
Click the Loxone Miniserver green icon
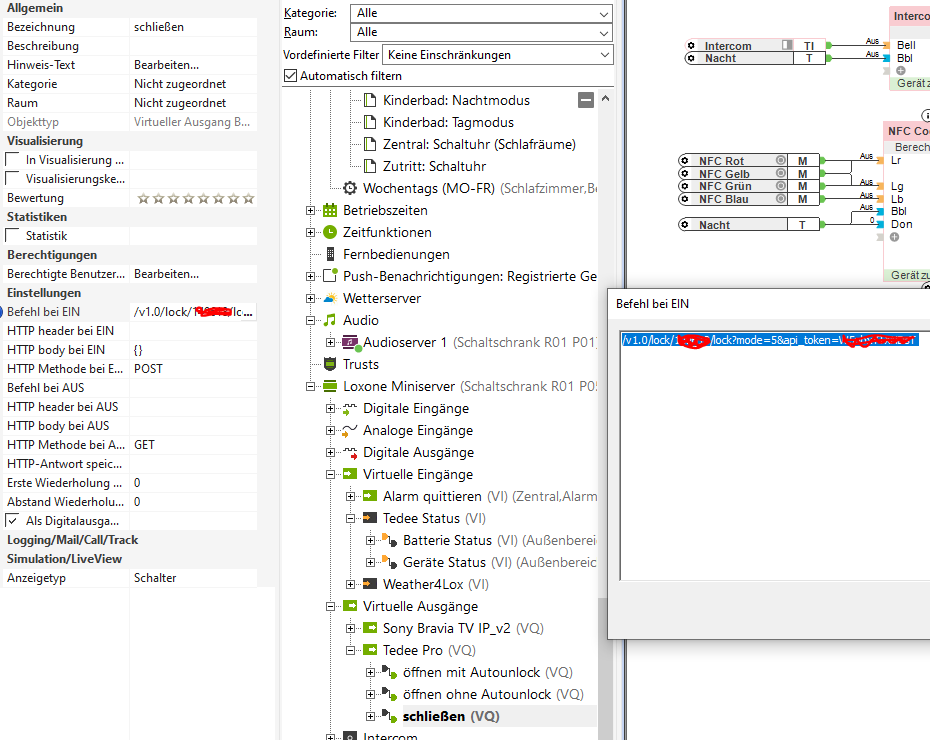point(330,386)
